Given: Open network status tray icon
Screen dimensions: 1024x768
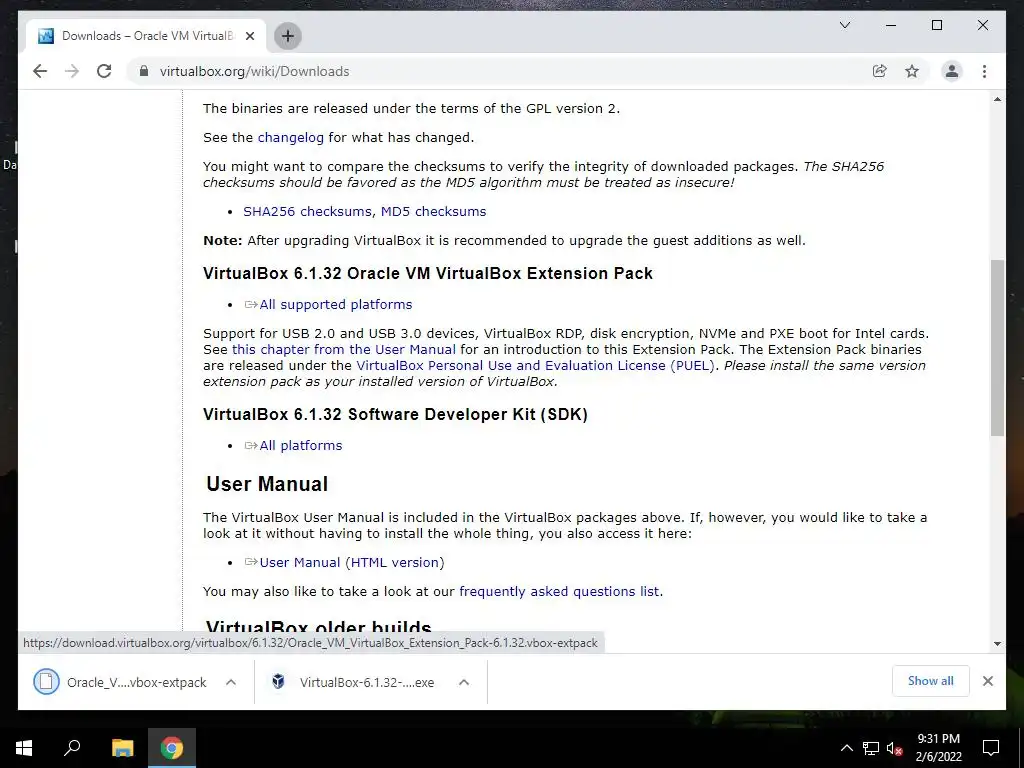Looking at the screenshot, I should (871, 748).
